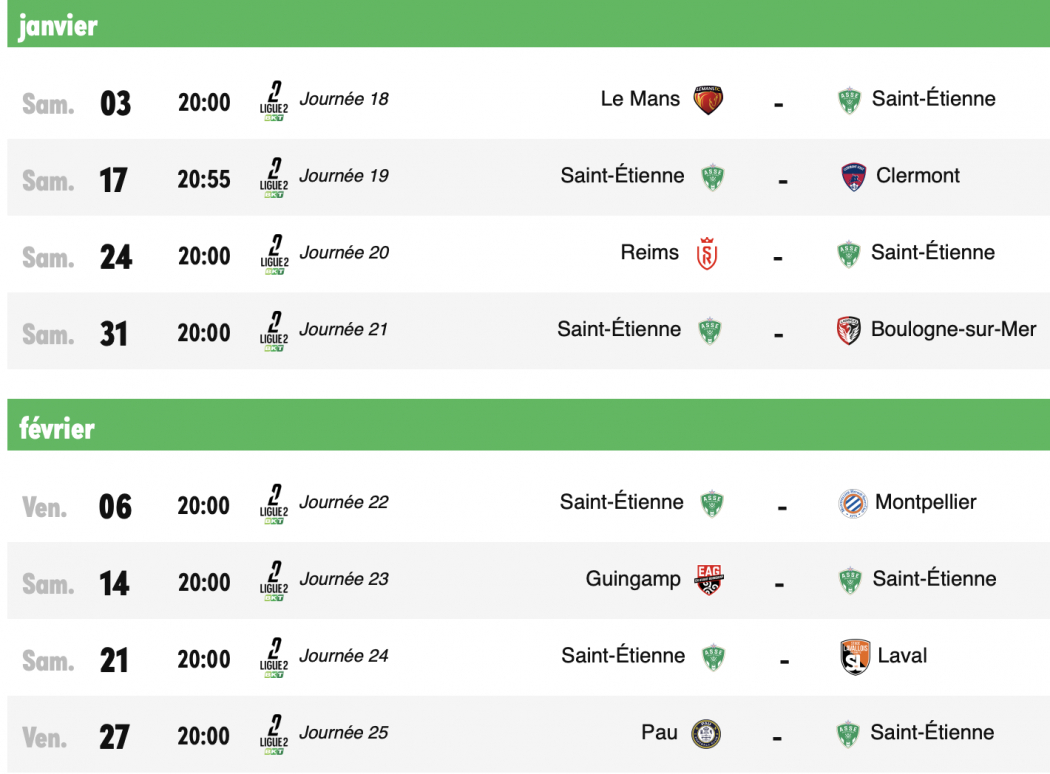Select the Montpellier club logo

pos(855,503)
